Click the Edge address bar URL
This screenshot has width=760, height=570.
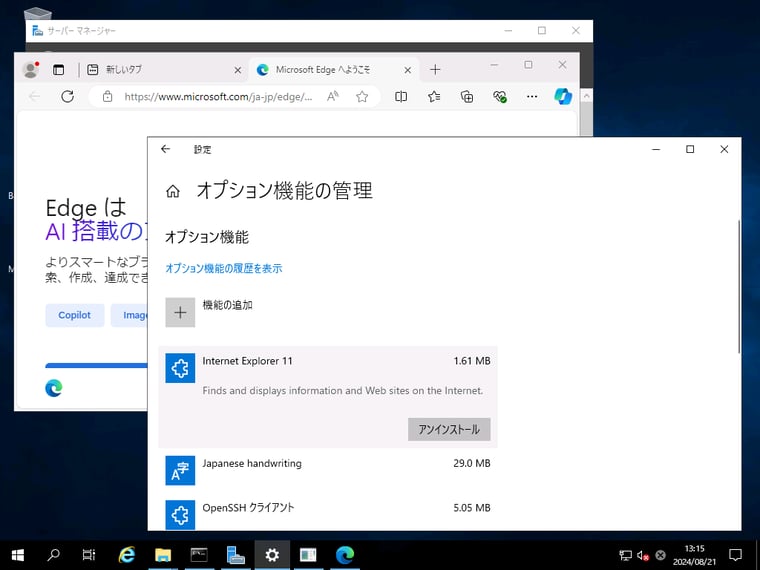(x=218, y=97)
